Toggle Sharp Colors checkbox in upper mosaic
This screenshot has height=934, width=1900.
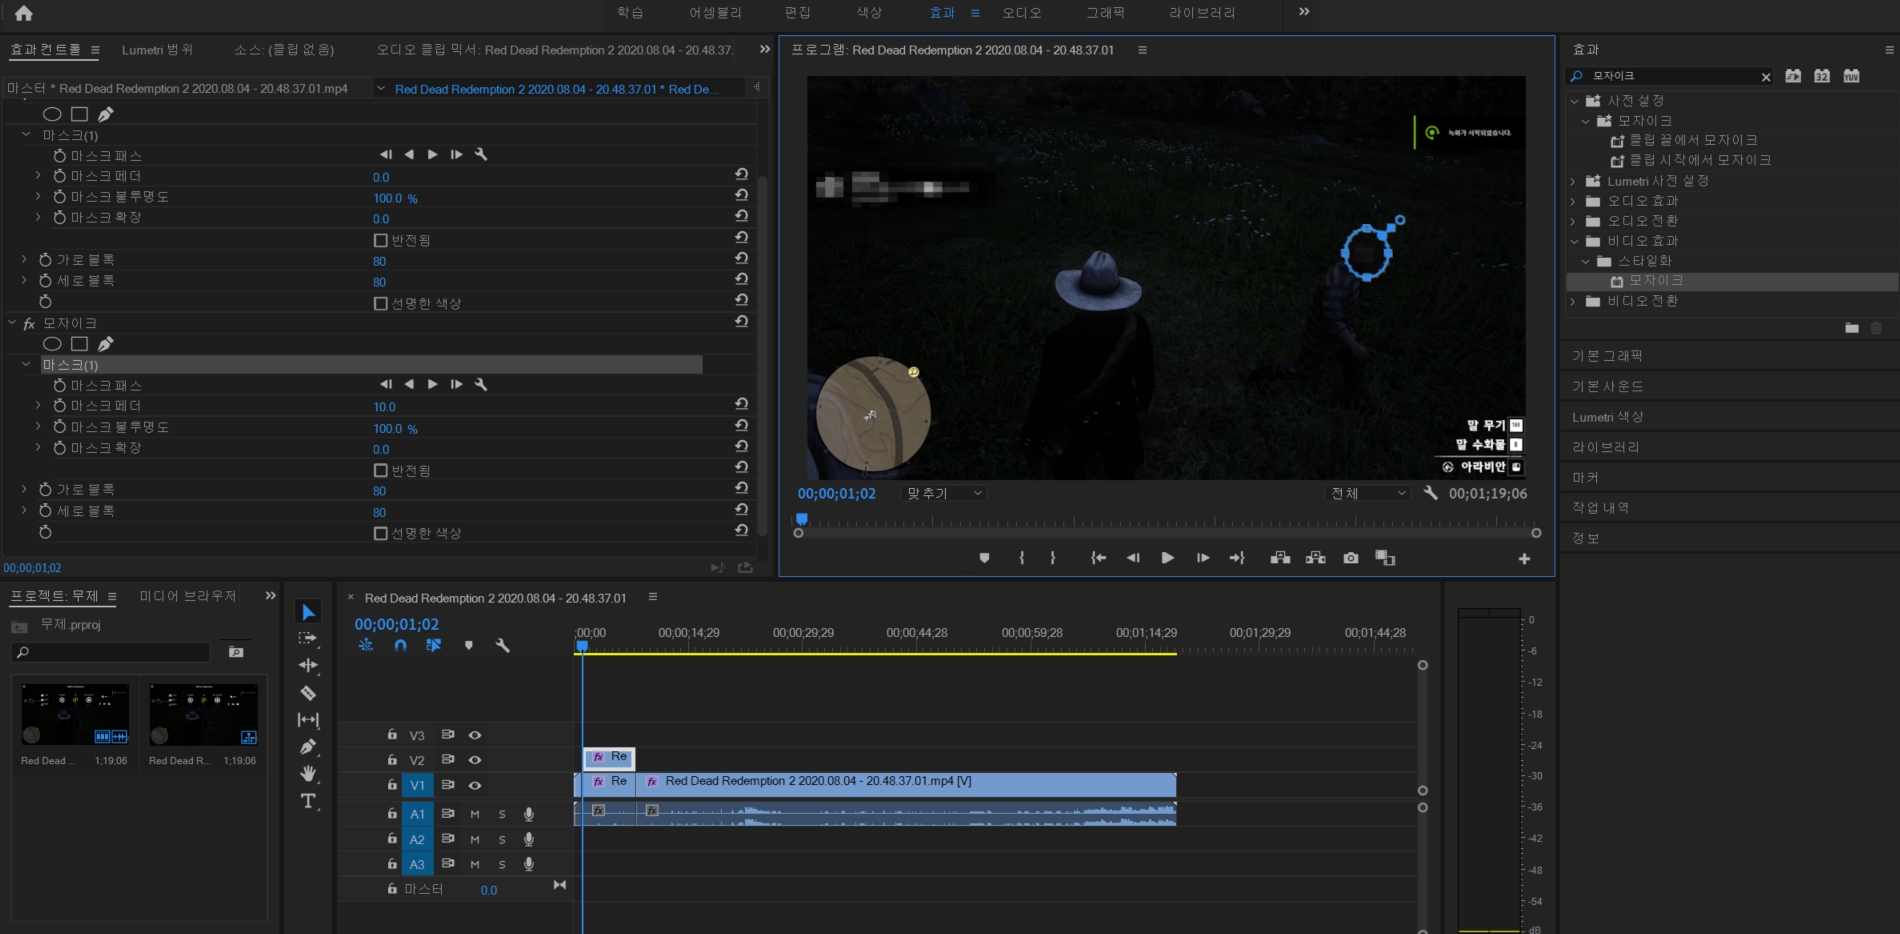380,303
